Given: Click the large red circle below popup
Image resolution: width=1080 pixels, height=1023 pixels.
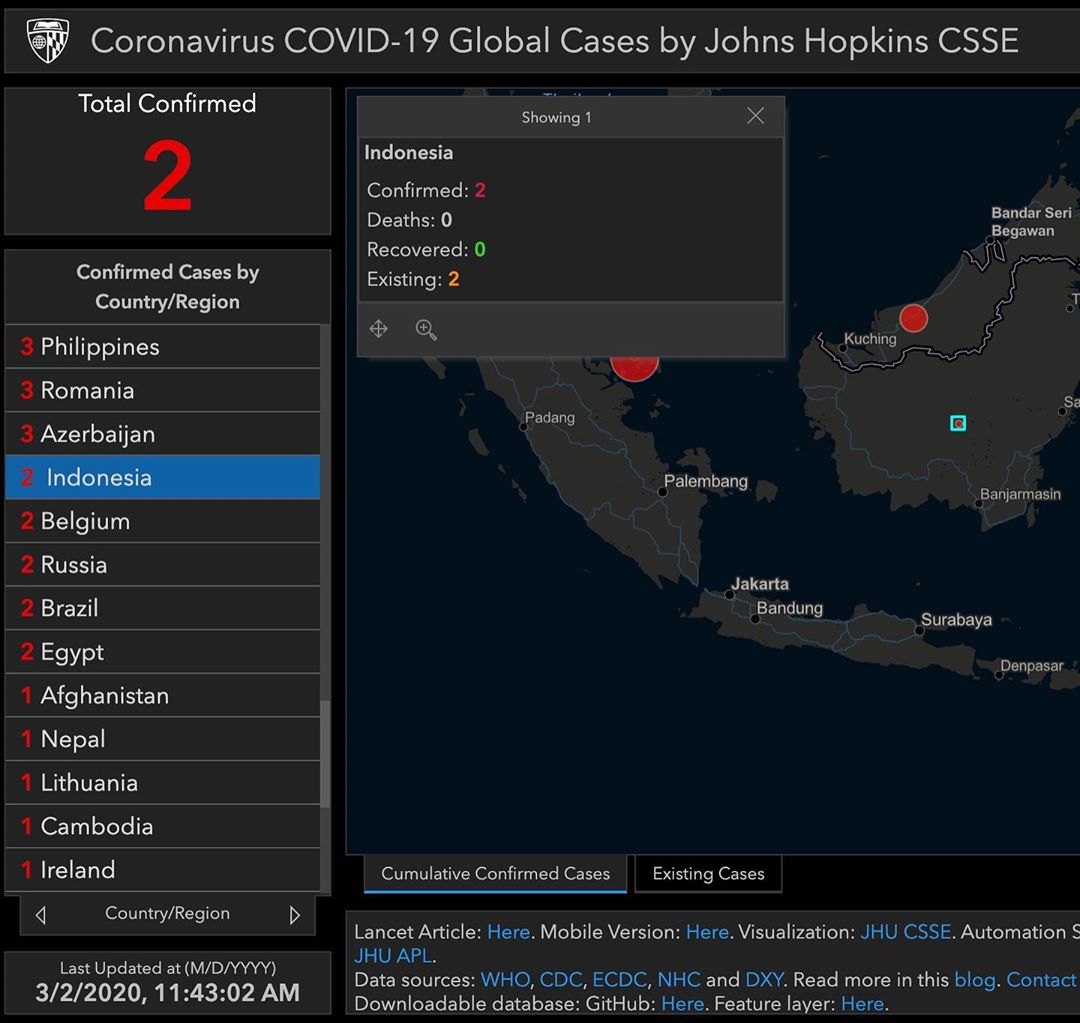Looking at the screenshot, I should coord(634,365).
